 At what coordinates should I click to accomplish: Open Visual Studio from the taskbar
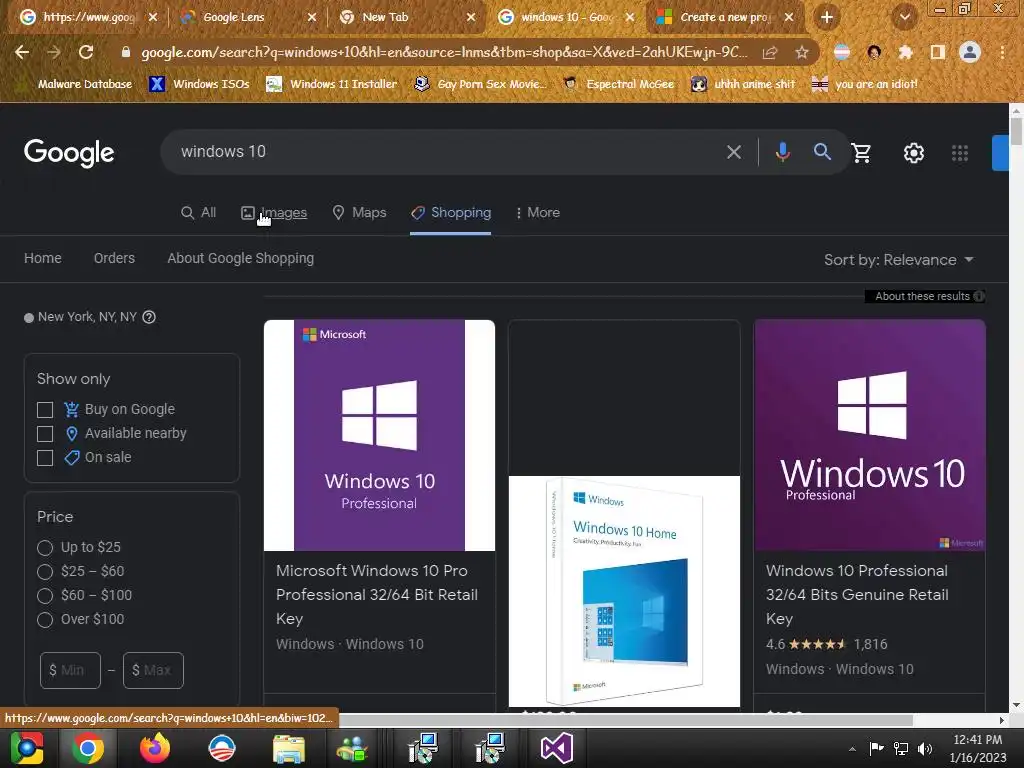click(557, 748)
